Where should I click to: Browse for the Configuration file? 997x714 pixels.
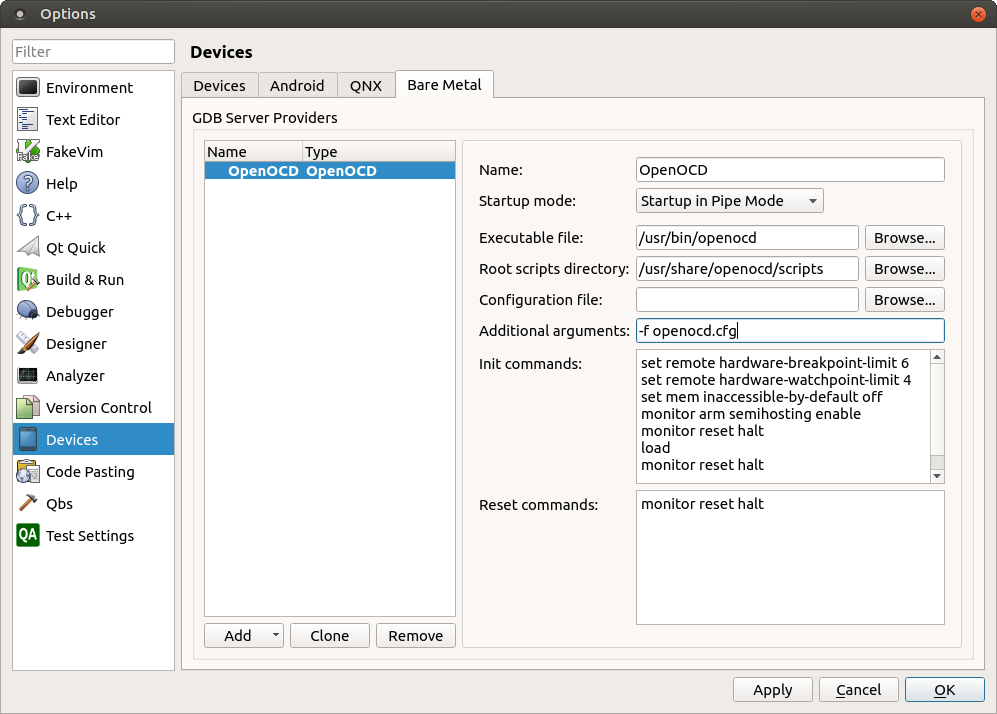coord(904,300)
